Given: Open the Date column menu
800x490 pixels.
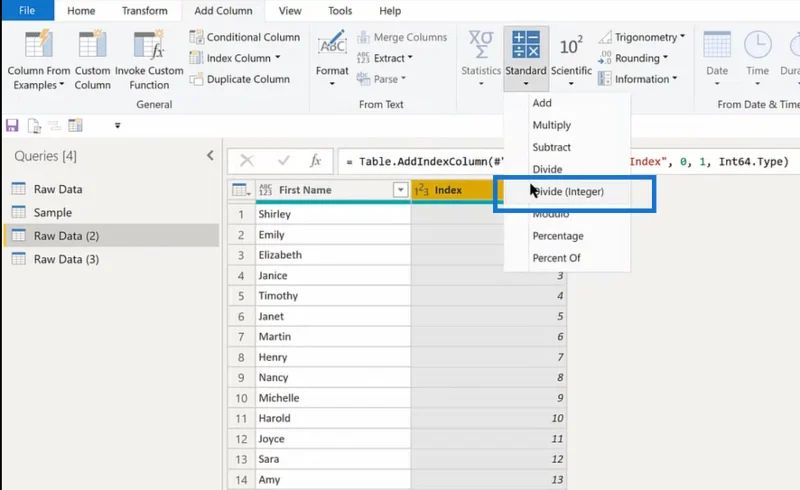Looking at the screenshot, I should [x=717, y=59].
